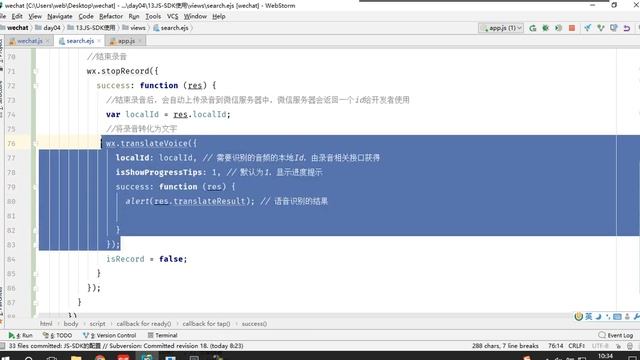The width and height of the screenshot is (640, 360).
Task: Start debugging with the bug icon
Action: (546, 28)
